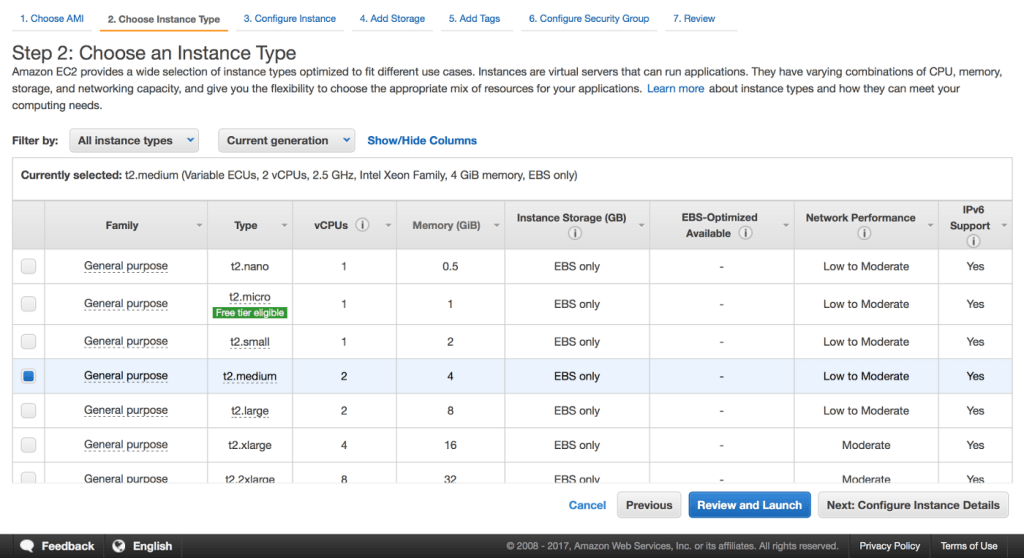Click the Review and Launch button
The width and height of the screenshot is (1024, 558).
click(749, 505)
